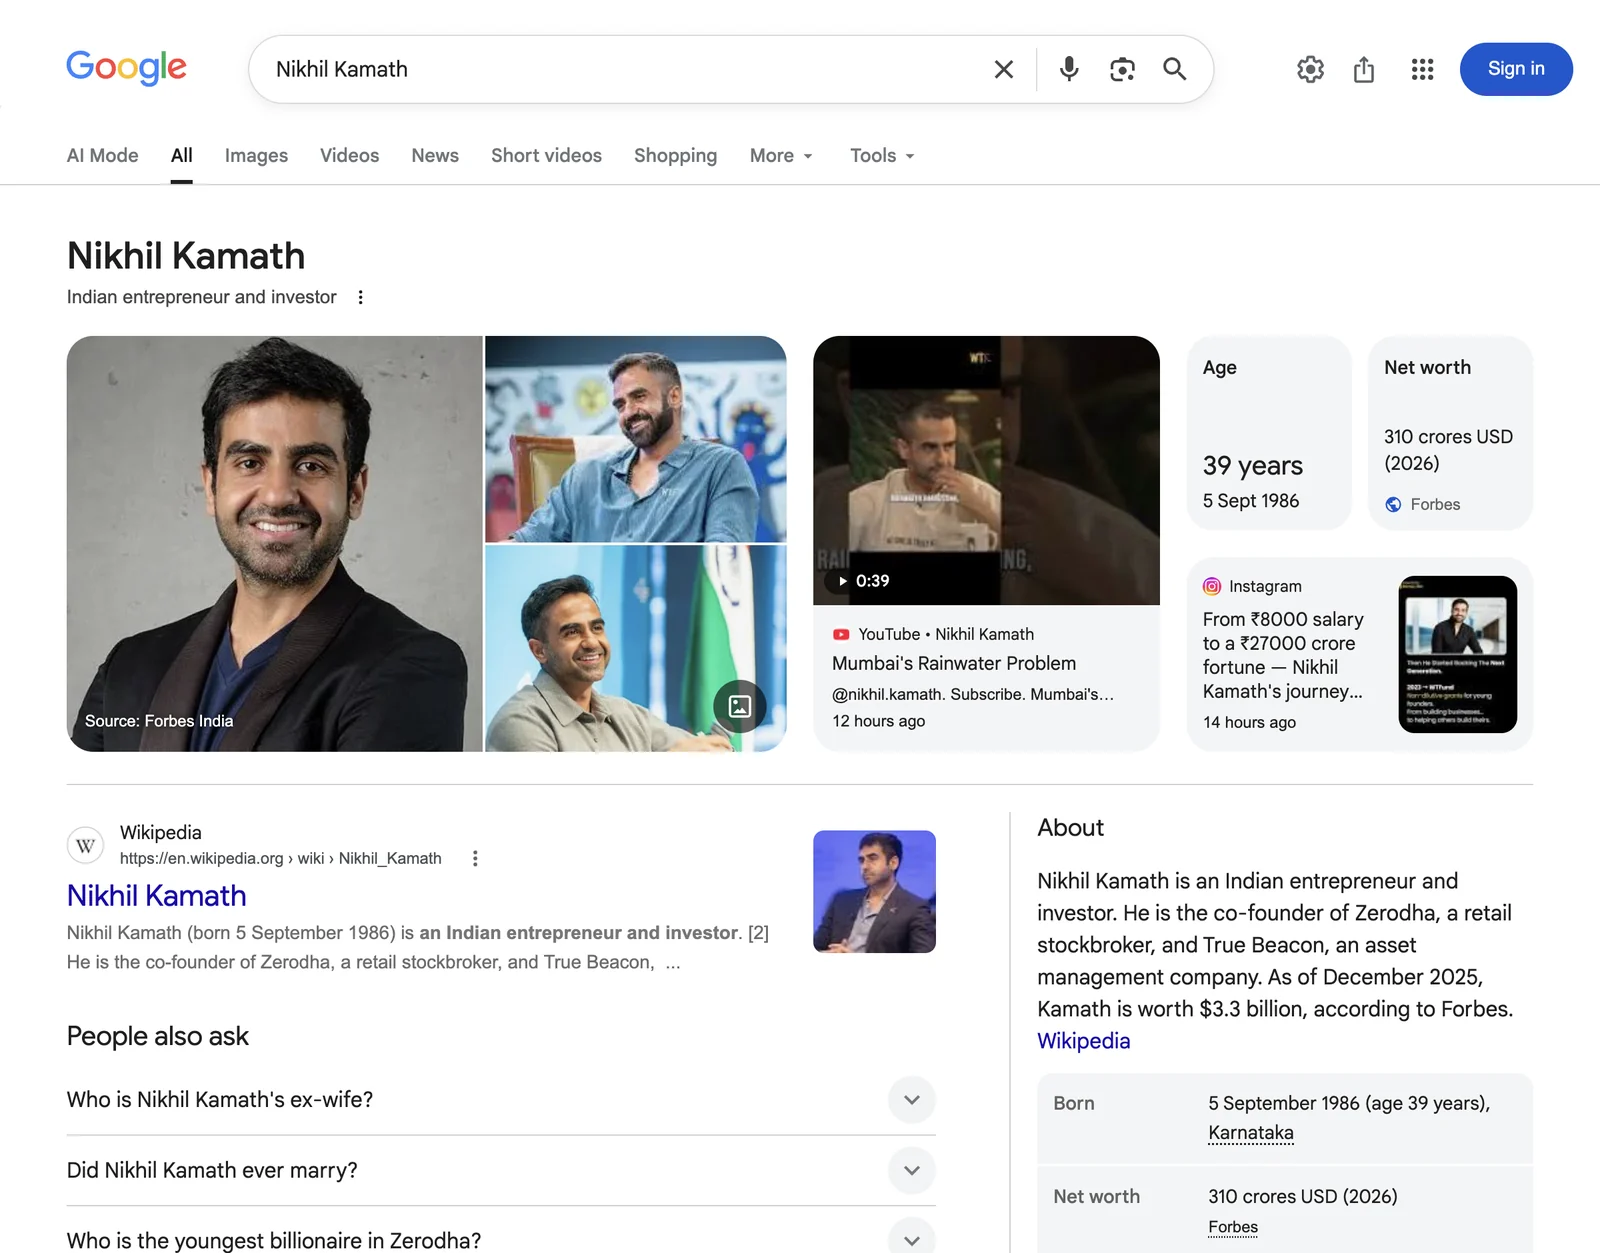Open the Google apps grid icon

tap(1422, 69)
